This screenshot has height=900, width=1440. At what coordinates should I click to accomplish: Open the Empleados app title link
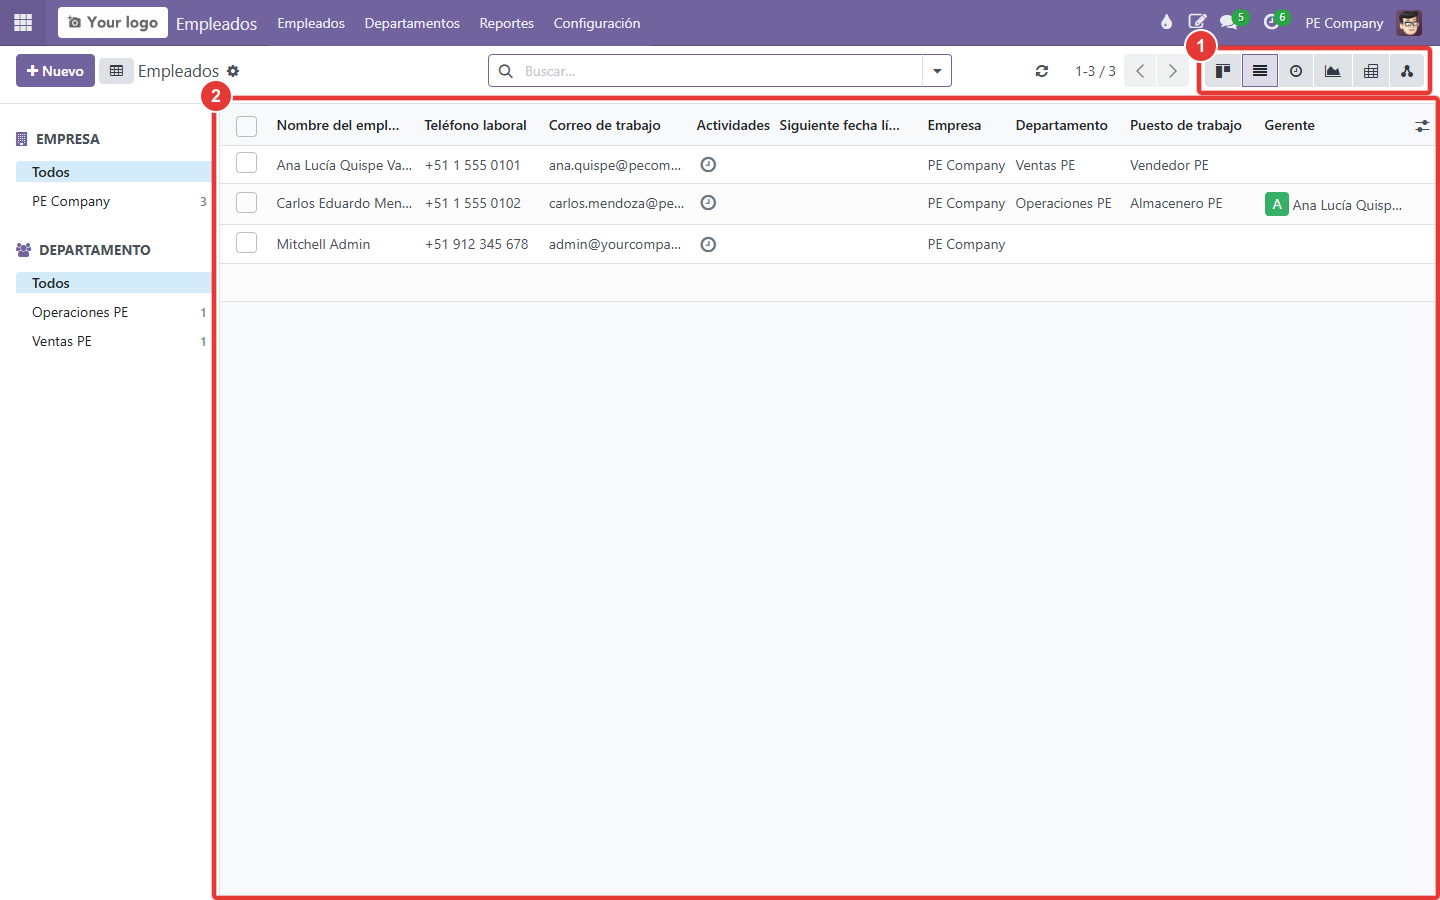point(216,23)
